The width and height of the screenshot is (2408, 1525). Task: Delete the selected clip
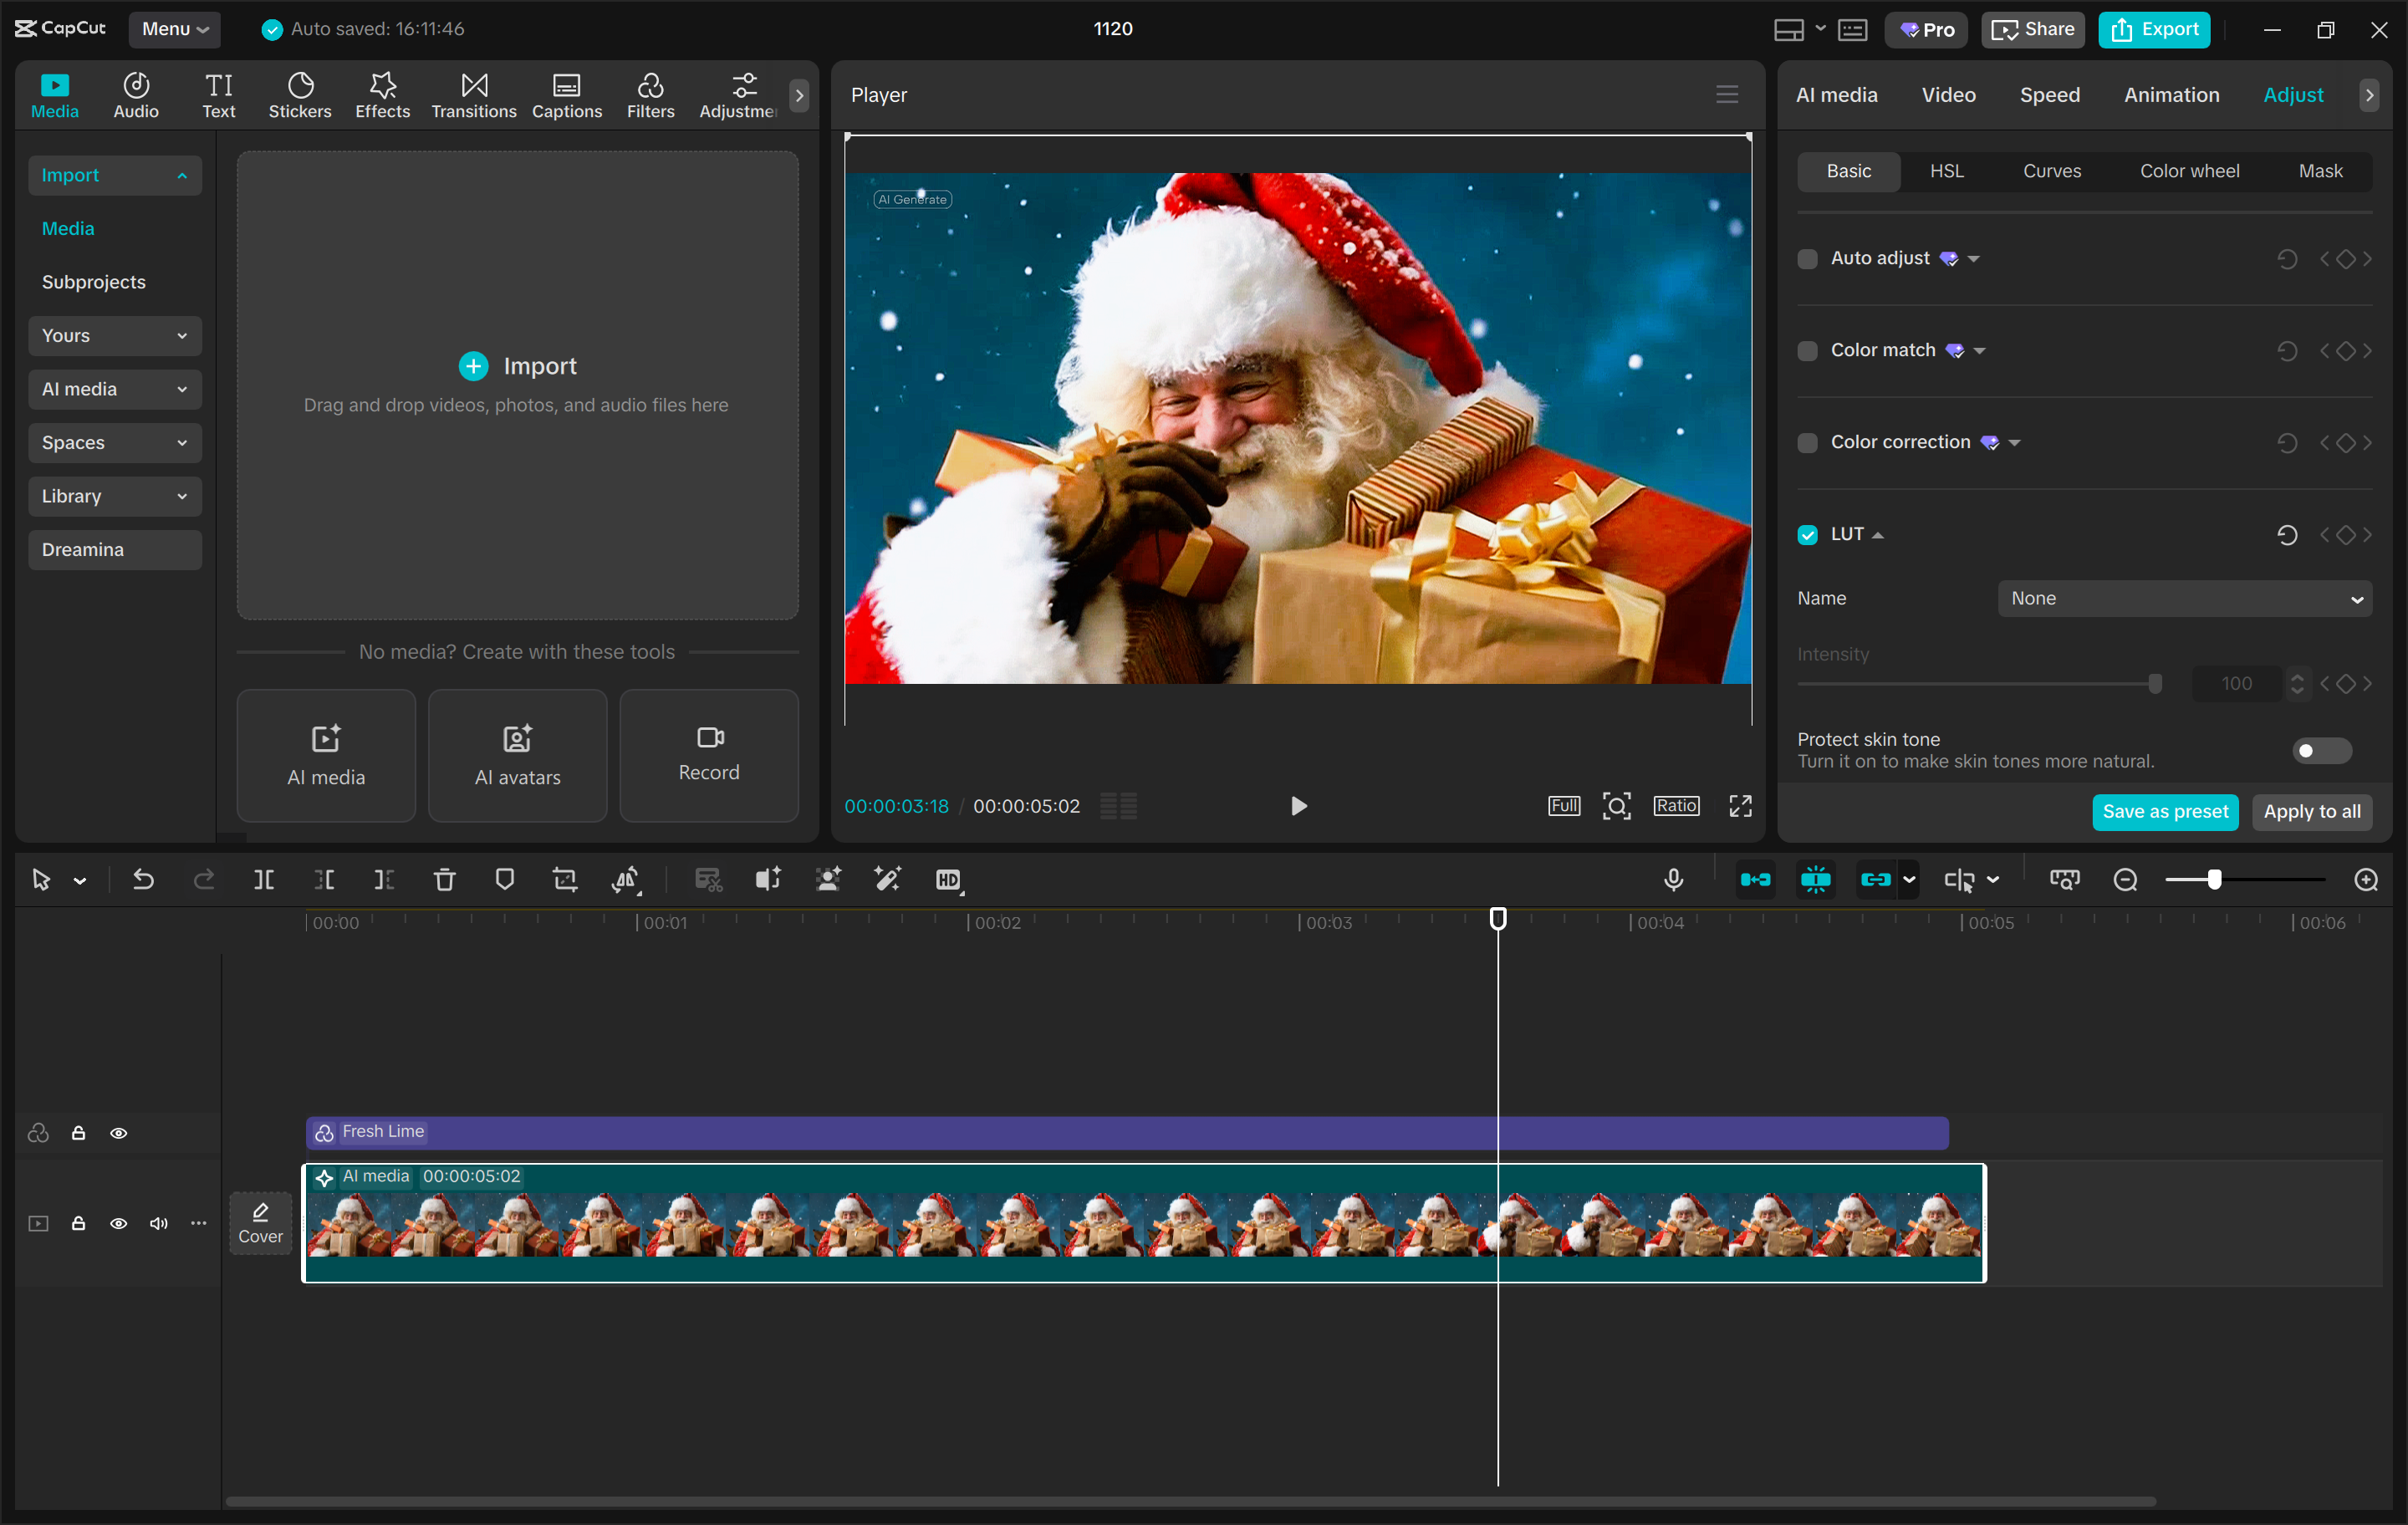point(445,880)
